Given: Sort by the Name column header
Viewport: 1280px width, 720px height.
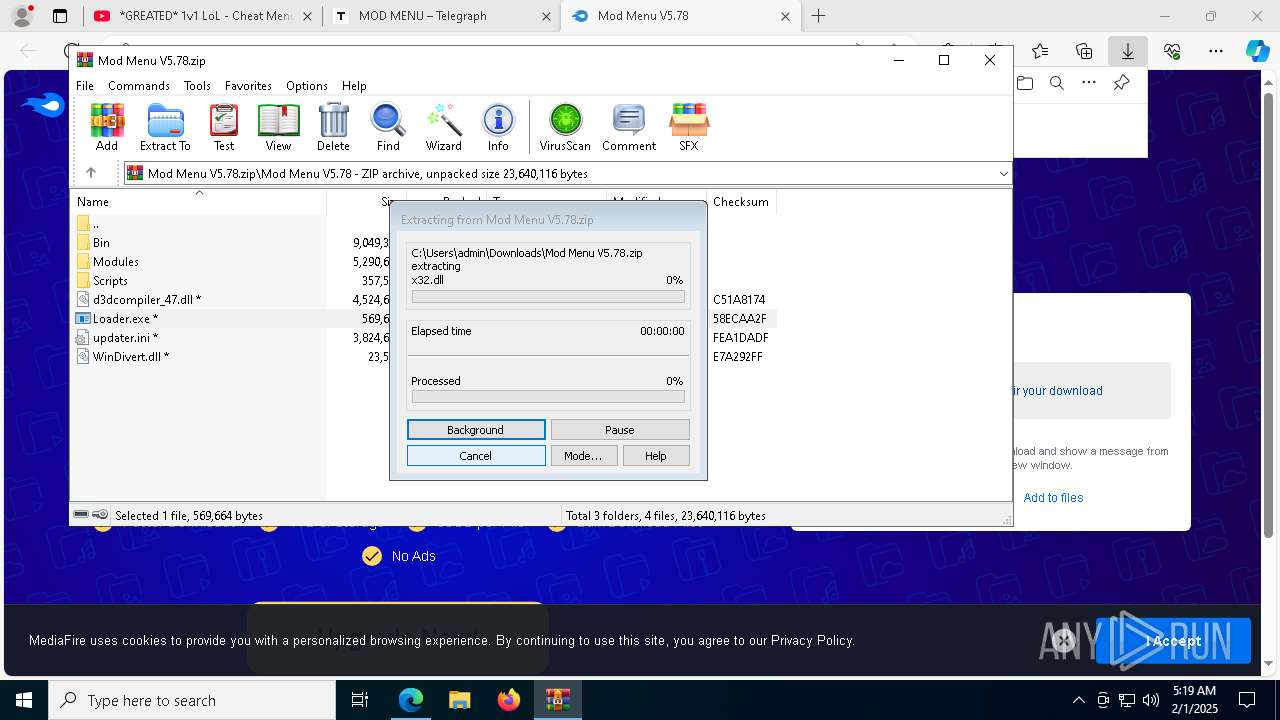Looking at the screenshot, I should coord(200,202).
